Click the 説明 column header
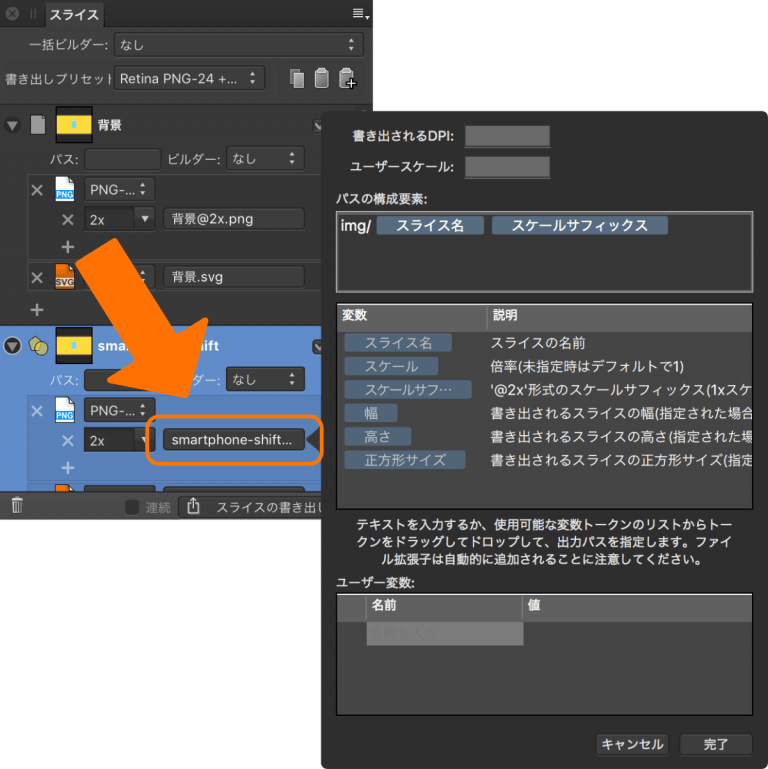The height and width of the screenshot is (769, 768). (620, 316)
